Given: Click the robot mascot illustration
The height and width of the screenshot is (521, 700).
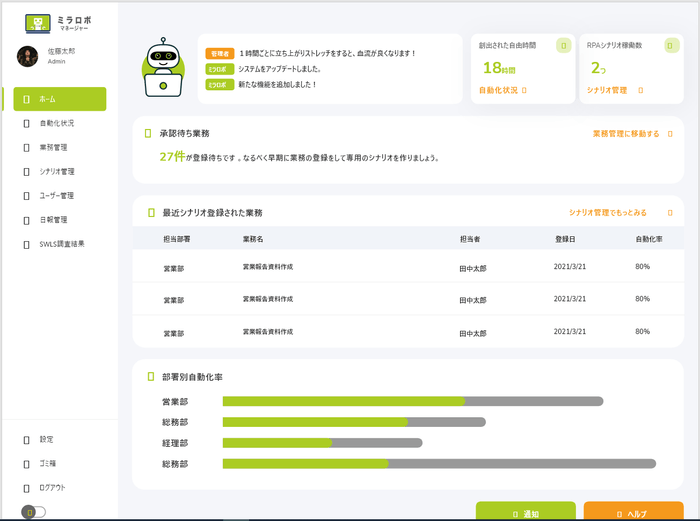Looking at the screenshot, I should pyautogui.click(x=161, y=68).
